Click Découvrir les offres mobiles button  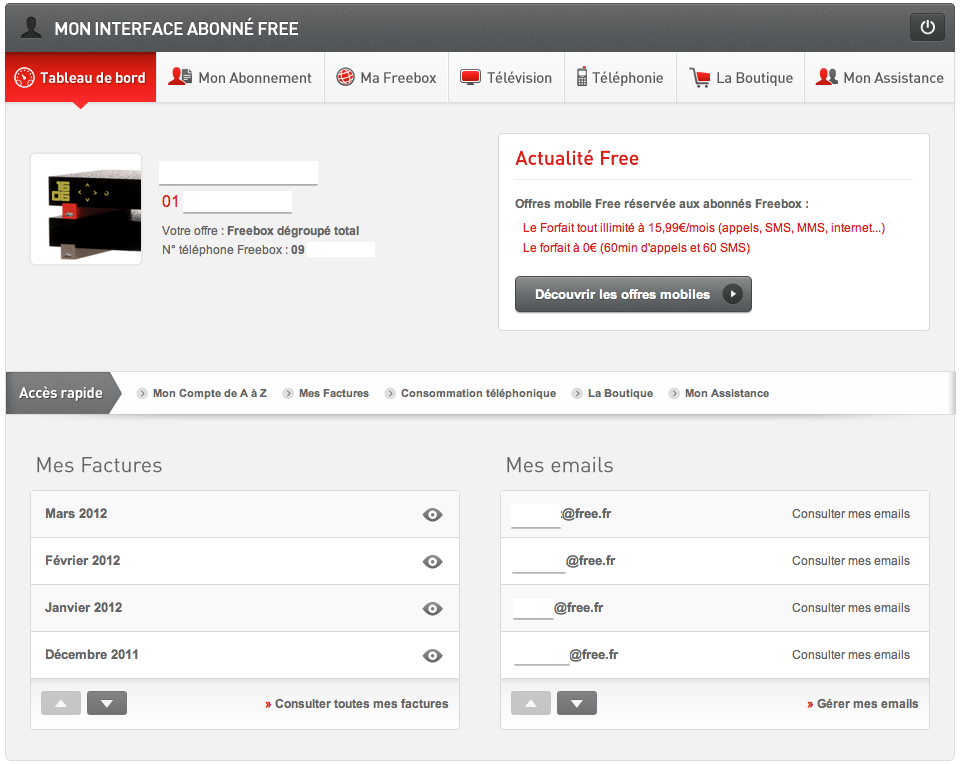point(633,294)
